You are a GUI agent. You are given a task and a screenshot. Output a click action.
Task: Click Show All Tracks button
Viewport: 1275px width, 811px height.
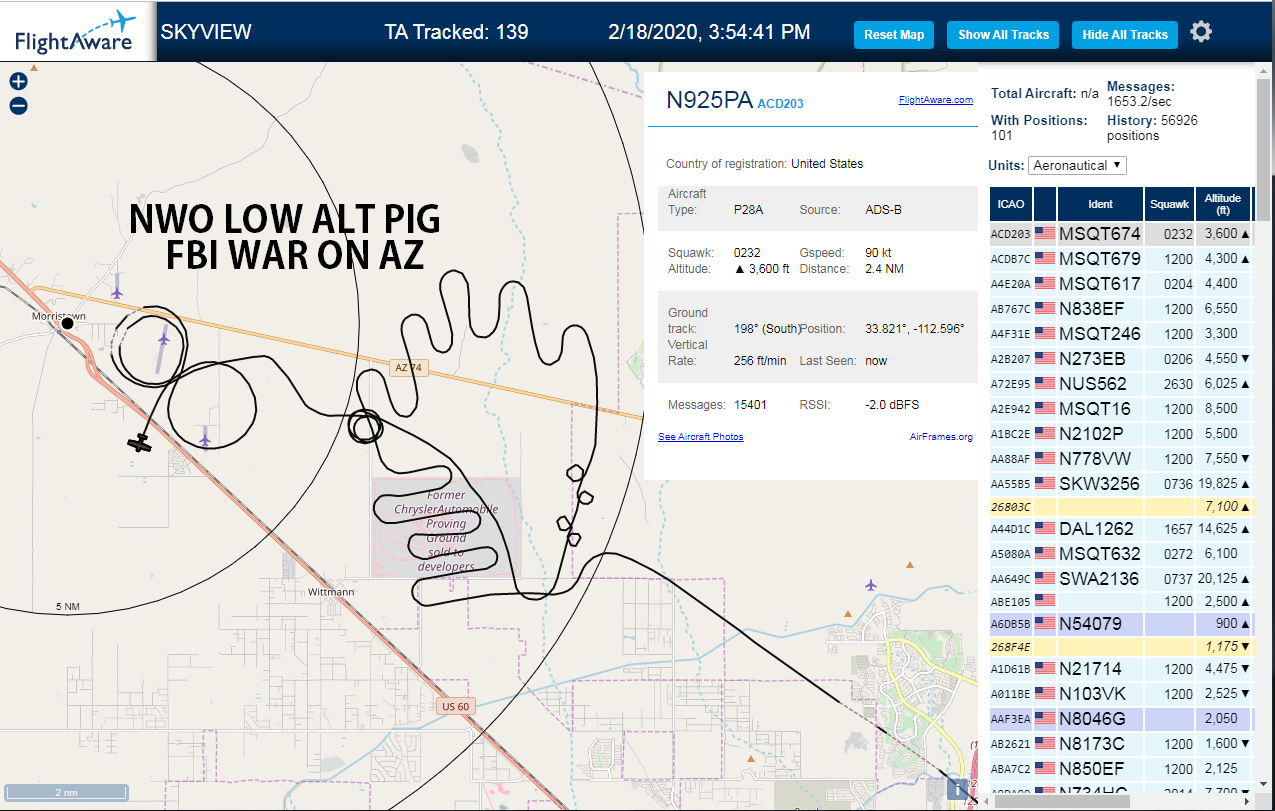1003,34
